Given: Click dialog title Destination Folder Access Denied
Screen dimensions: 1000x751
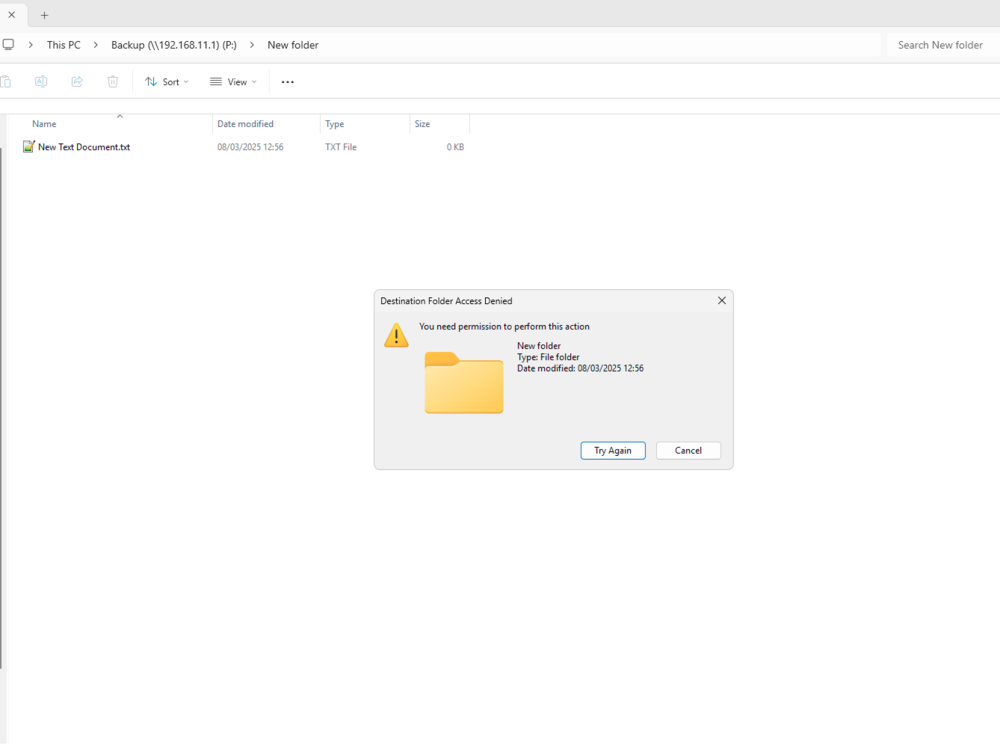Looking at the screenshot, I should tap(446, 301).
